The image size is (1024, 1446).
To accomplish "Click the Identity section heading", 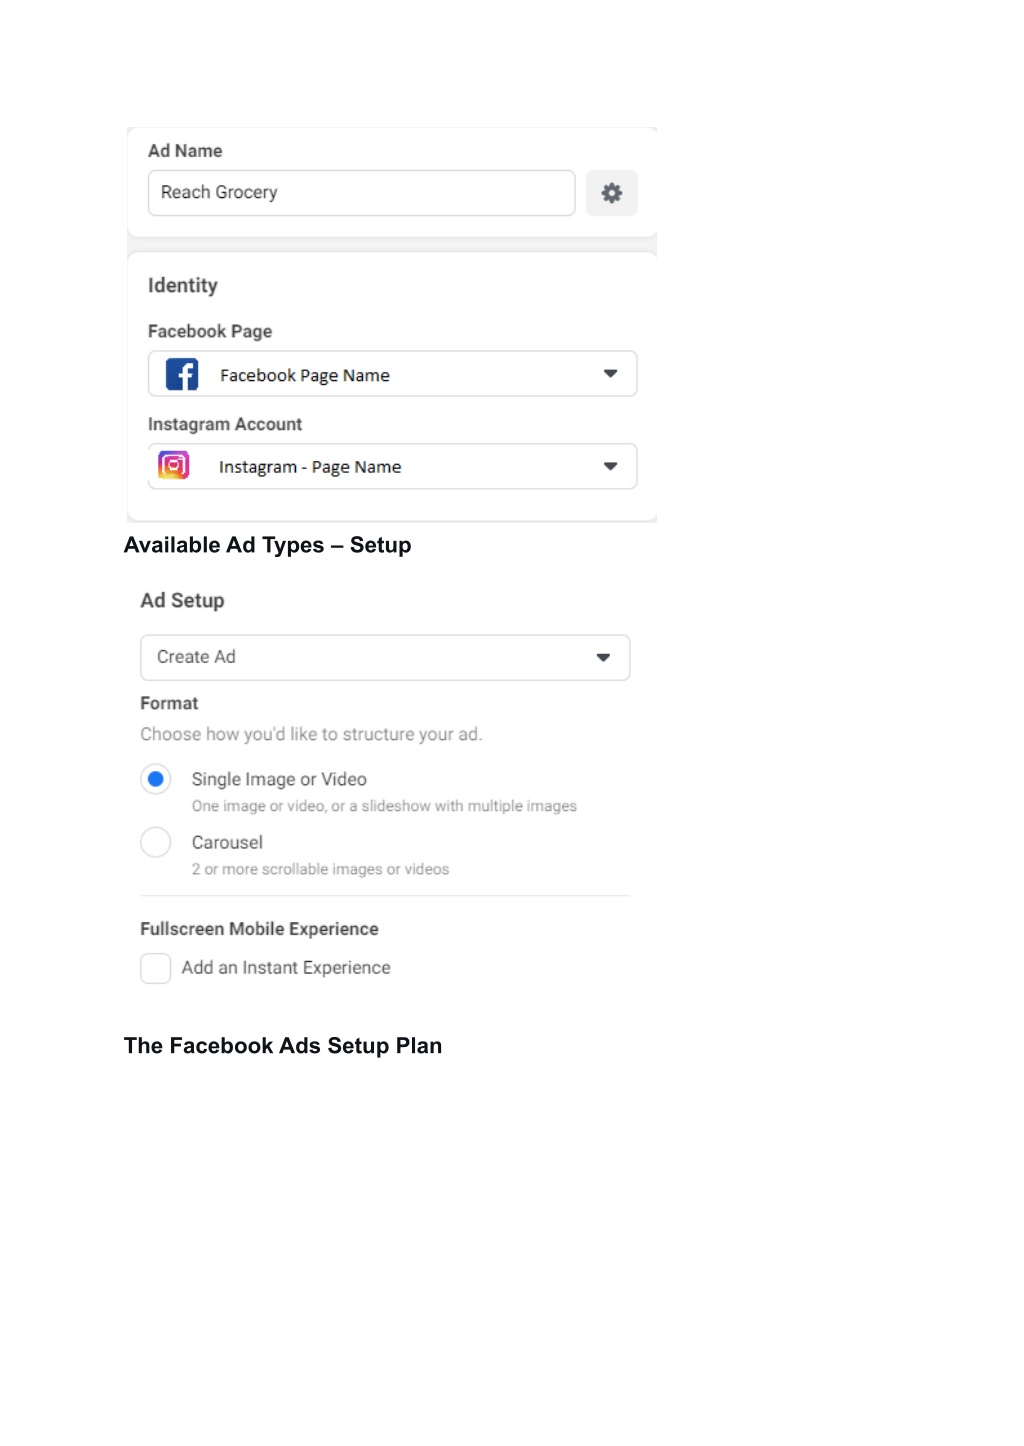I will click(x=183, y=286).
